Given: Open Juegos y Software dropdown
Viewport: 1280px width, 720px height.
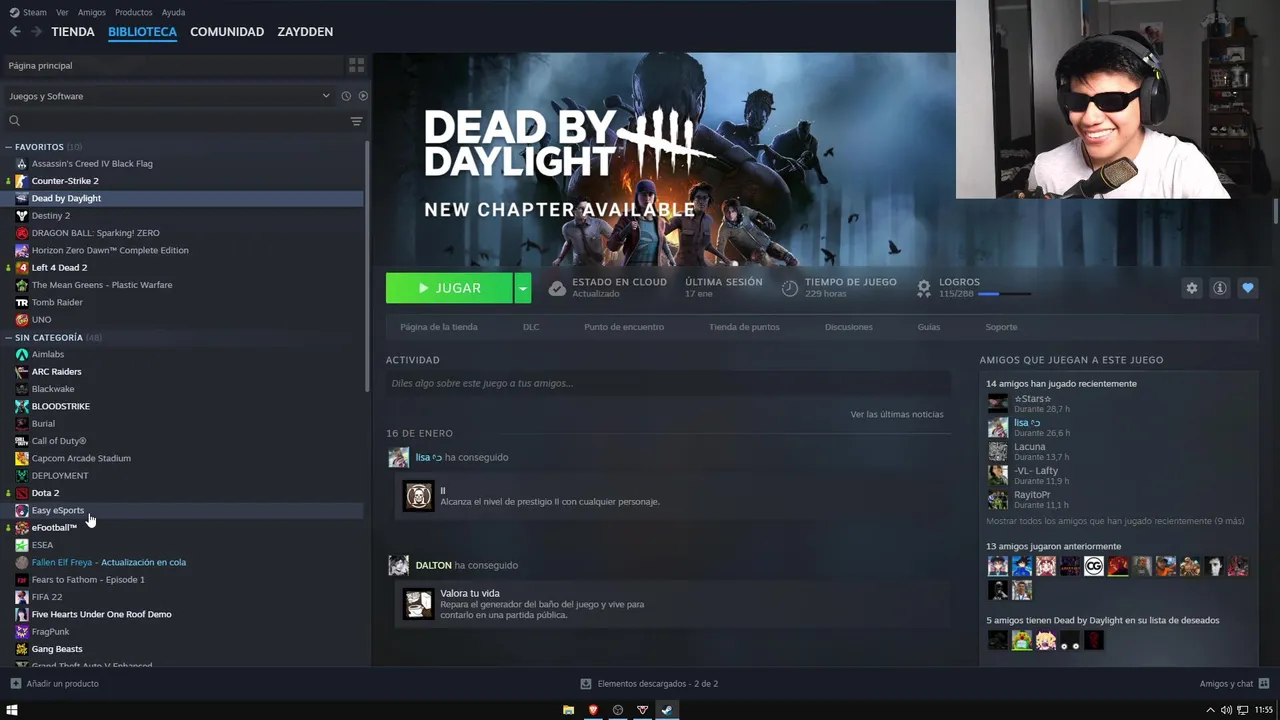Looking at the screenshot, I should click(x=169, y=96).
